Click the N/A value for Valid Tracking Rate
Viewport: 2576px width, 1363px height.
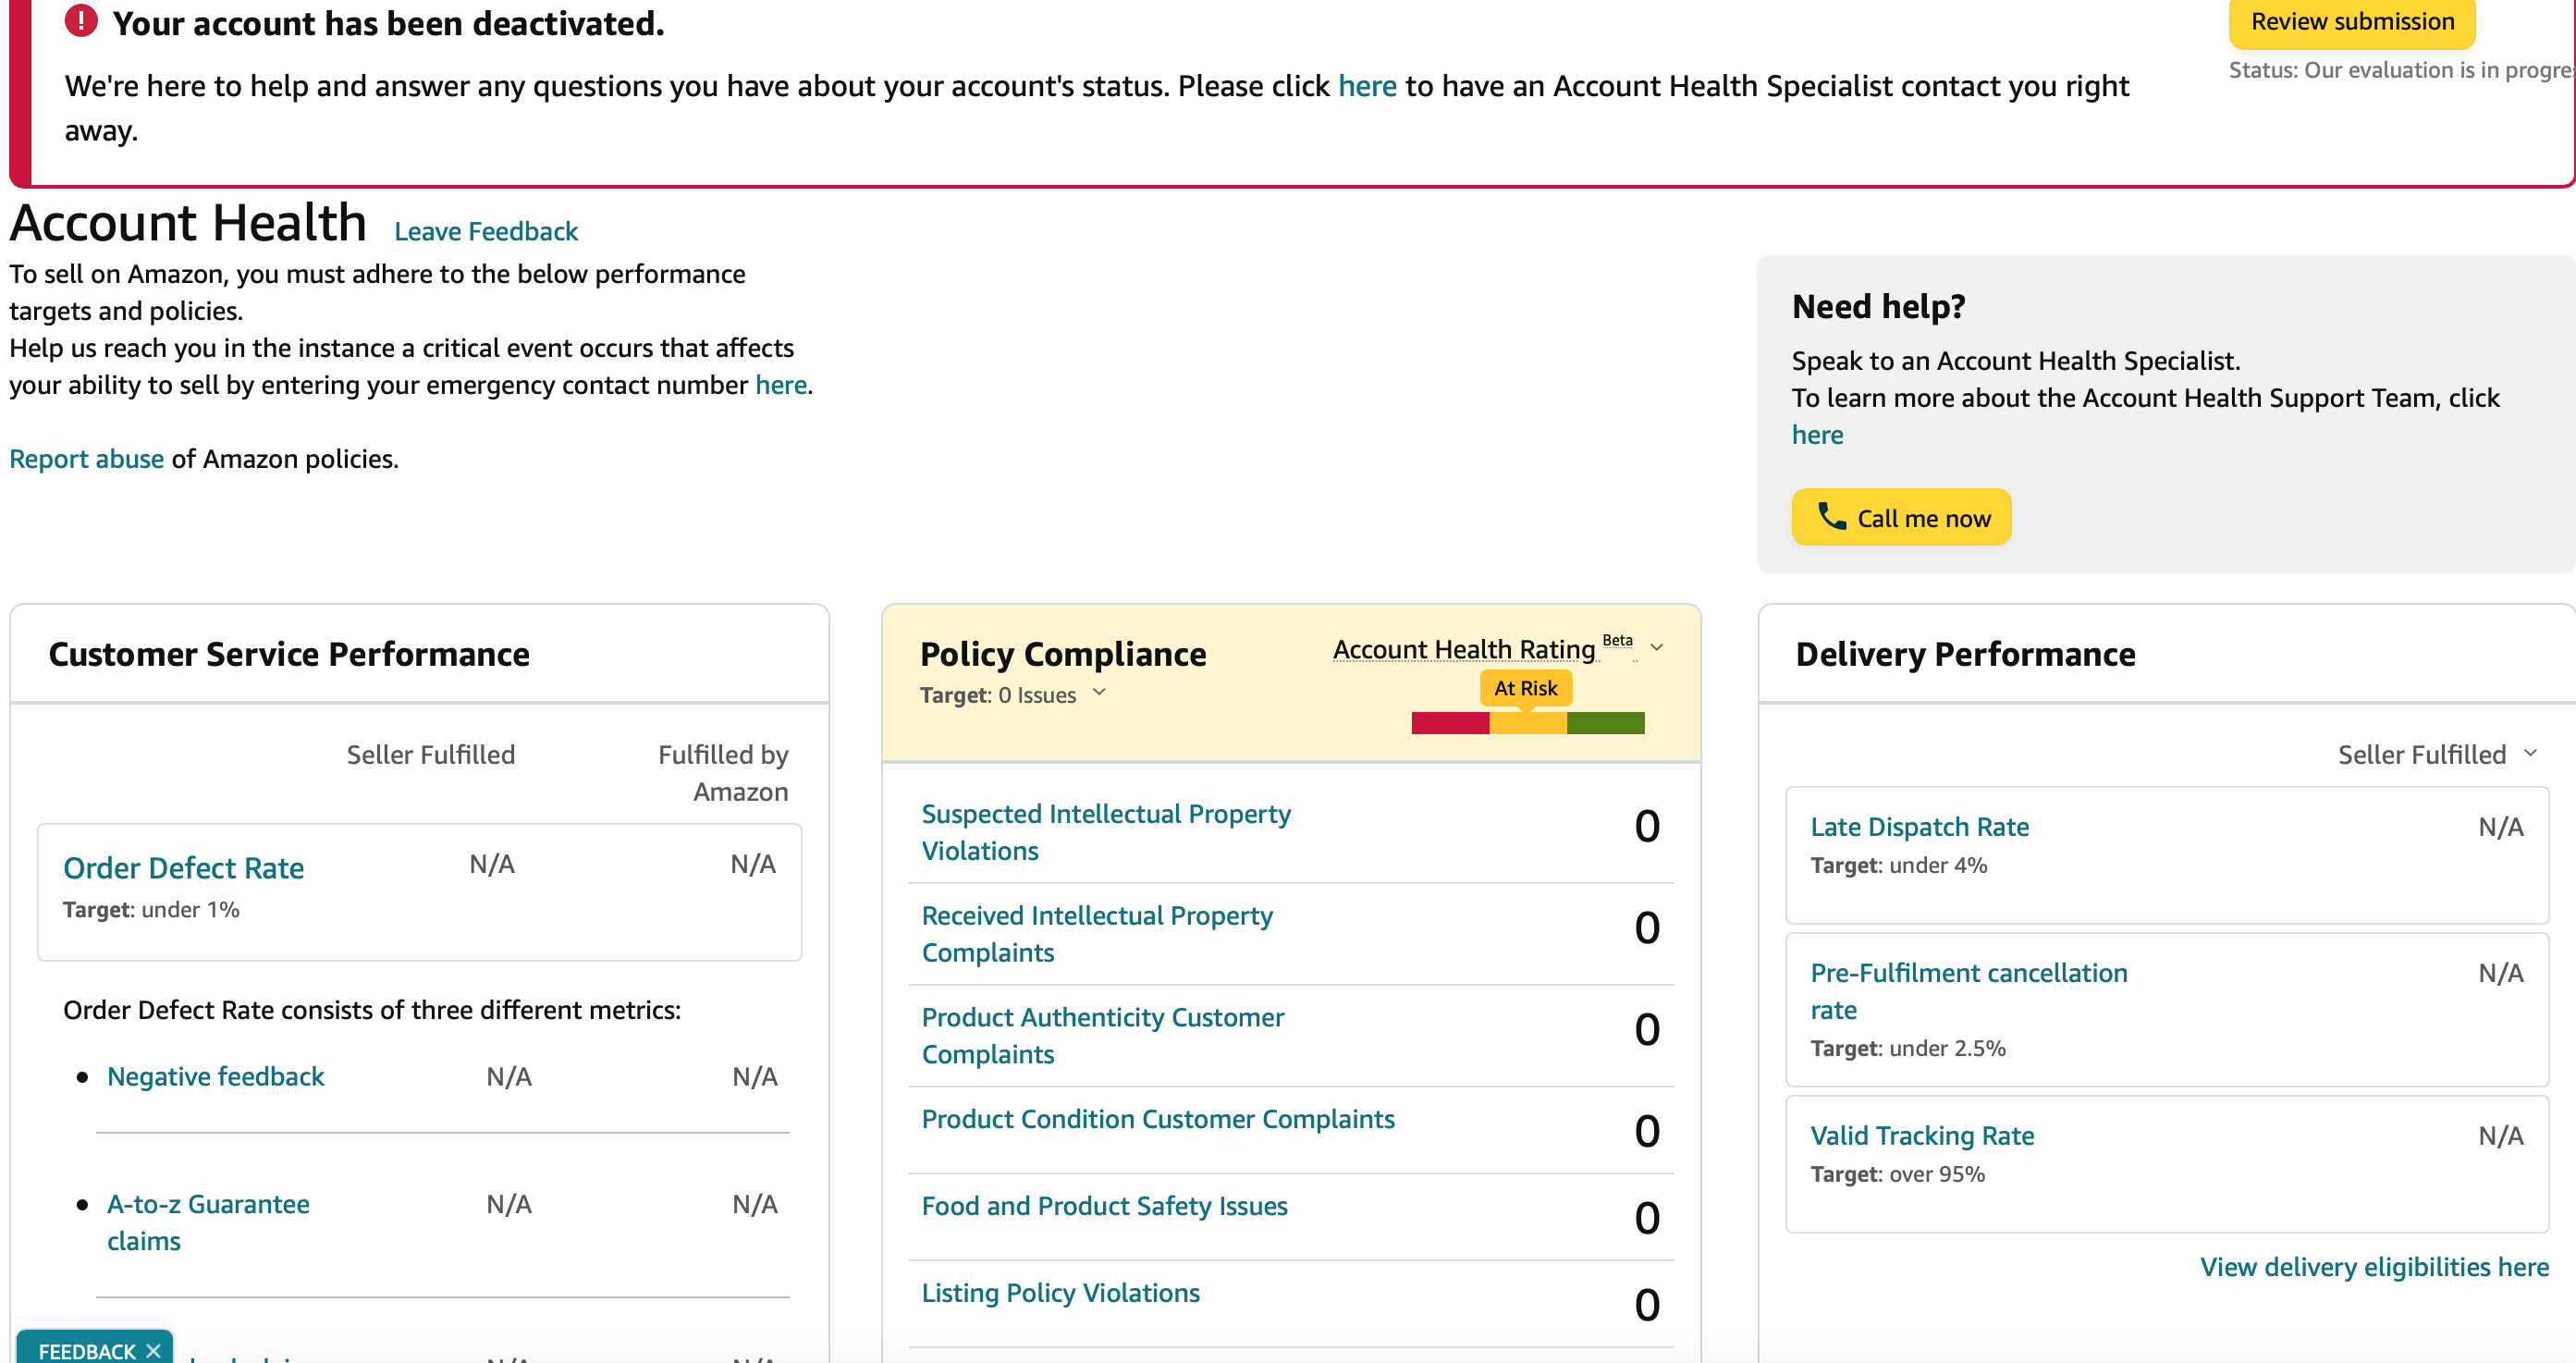(x=2501, y=1135)
